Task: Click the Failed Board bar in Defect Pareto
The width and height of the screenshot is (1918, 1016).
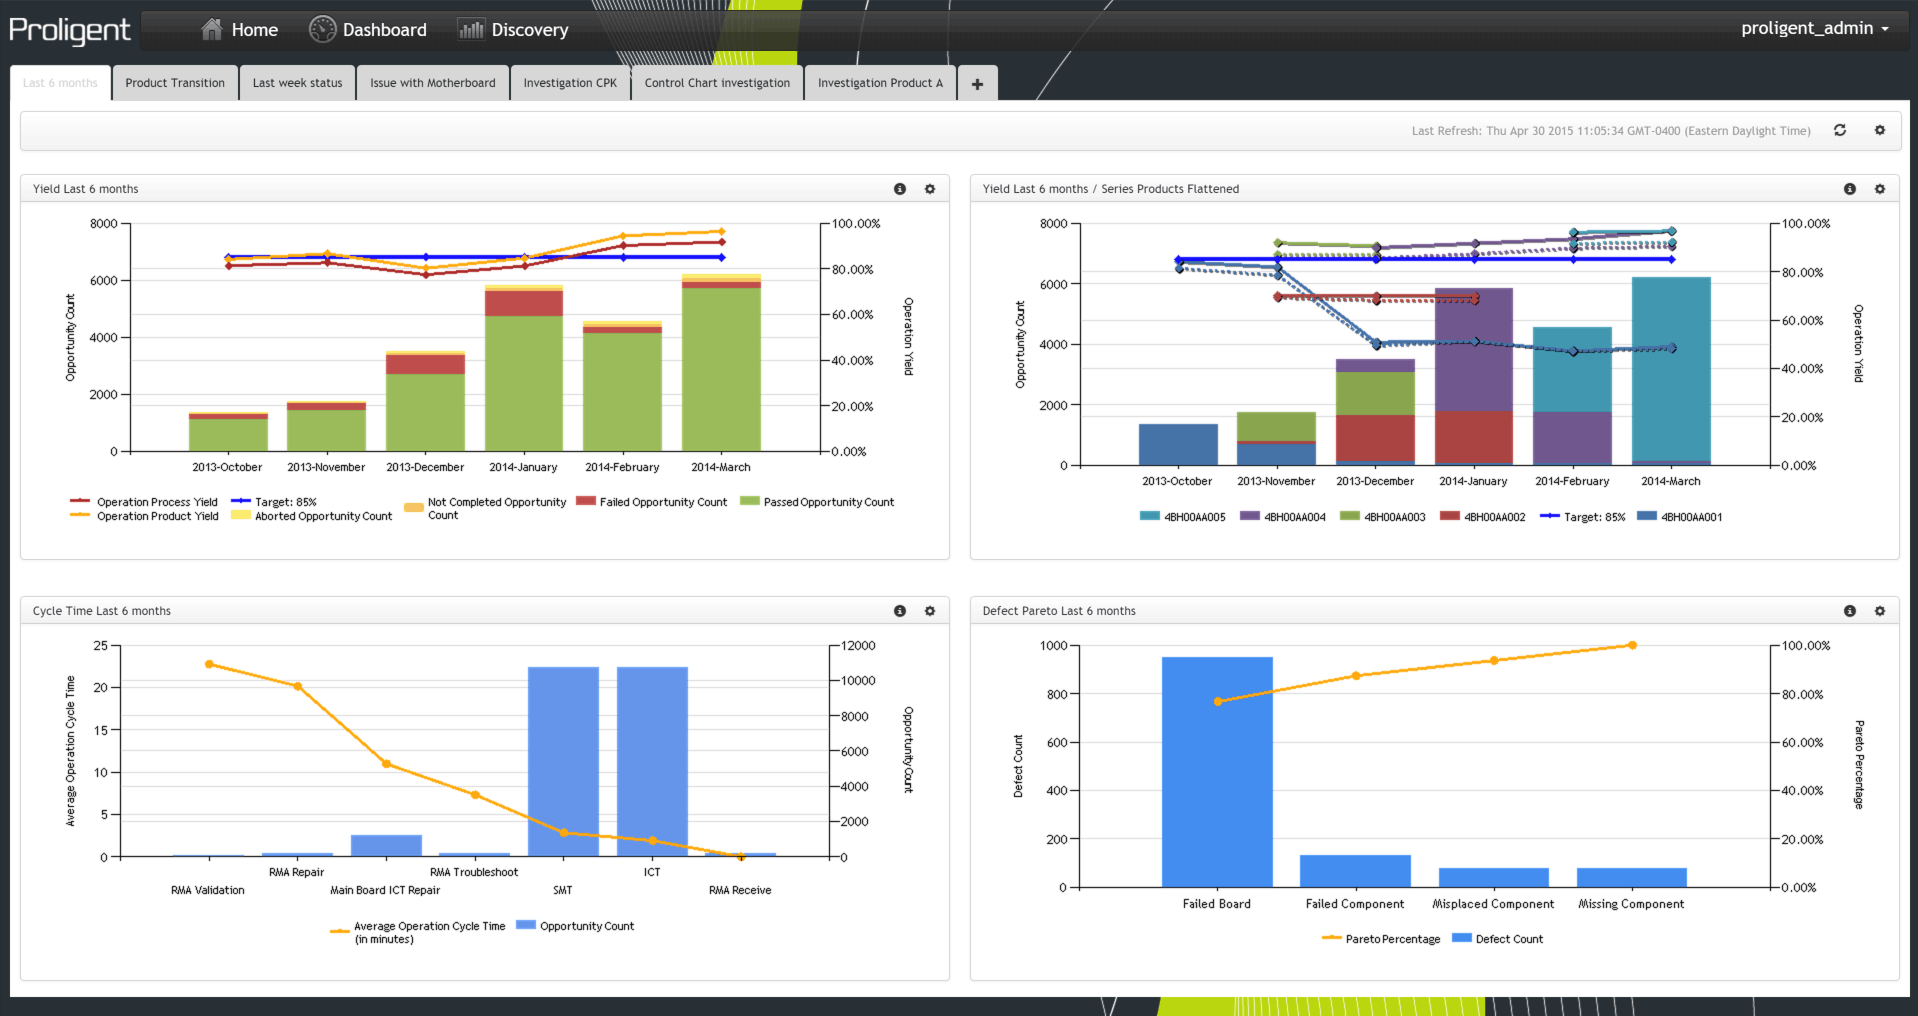Action: coord(1216,771)
